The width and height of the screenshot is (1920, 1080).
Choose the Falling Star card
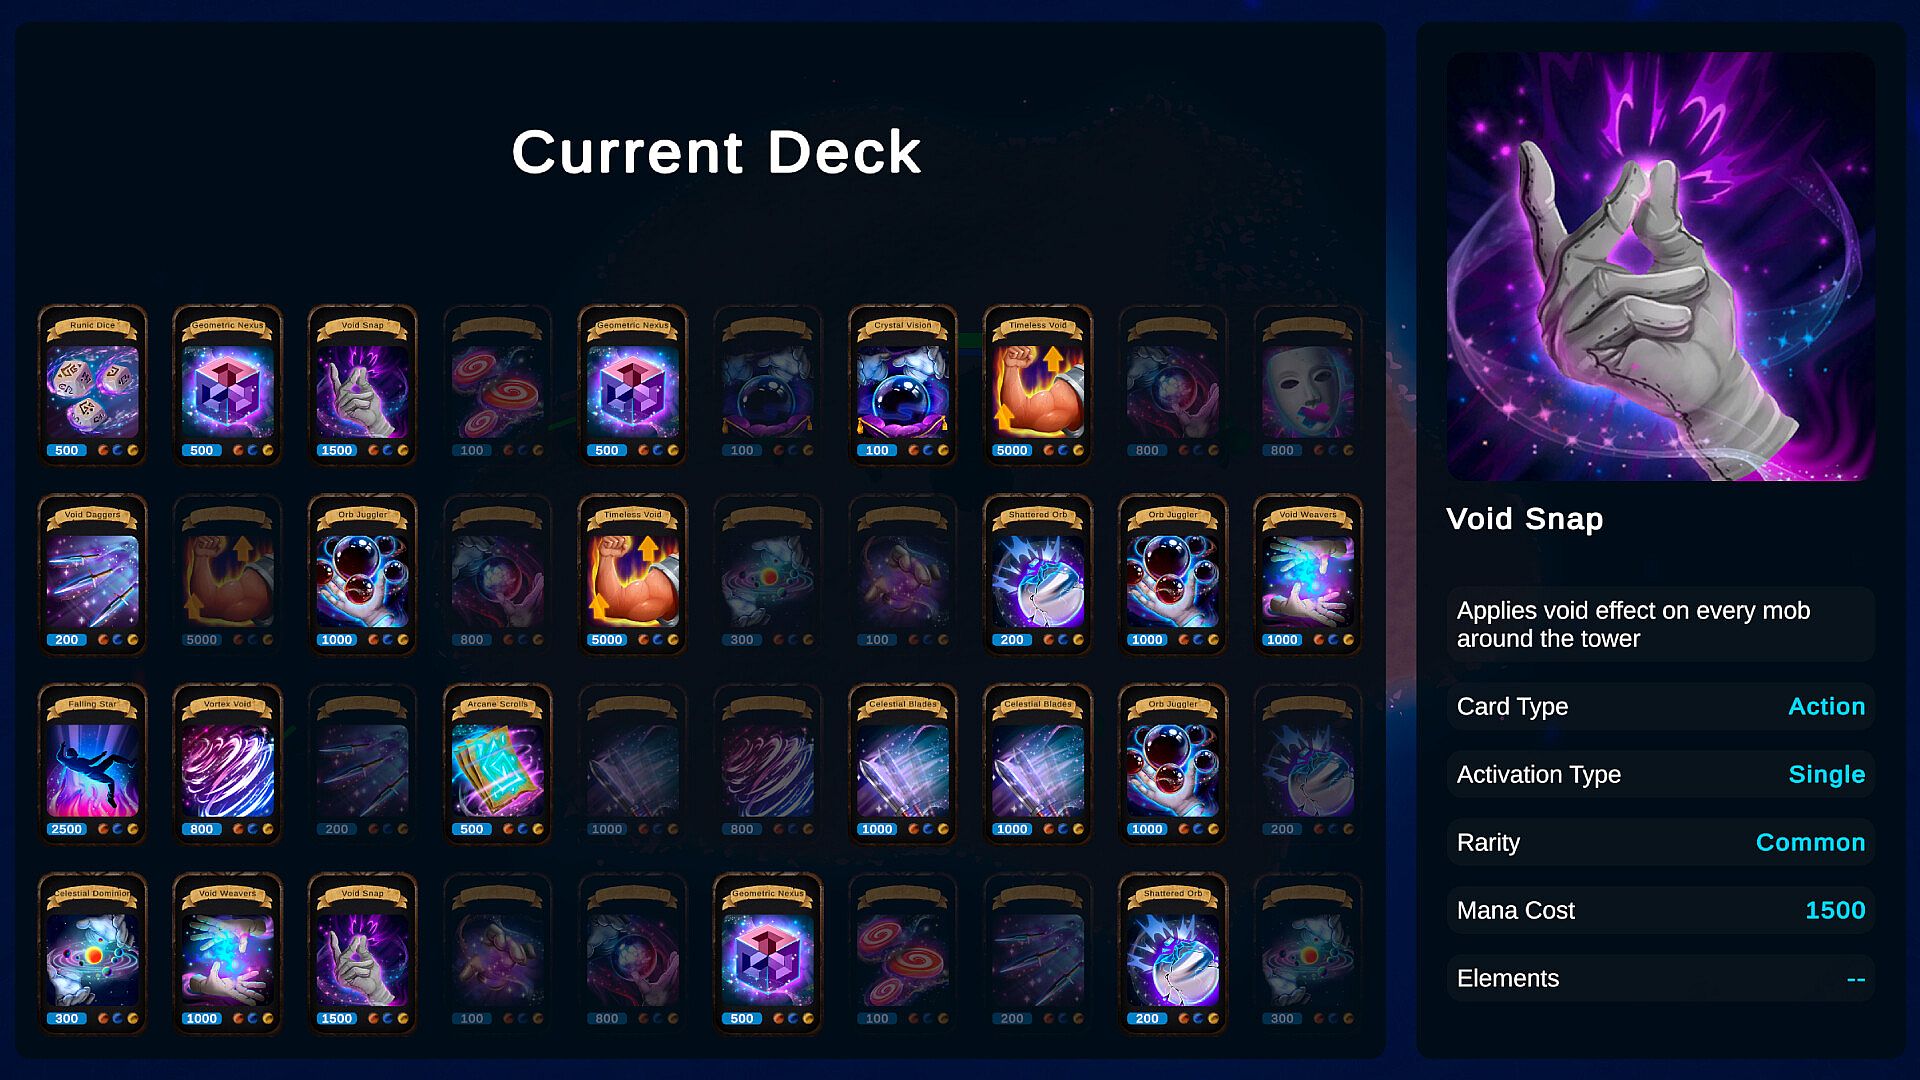(x=92, y=764)
